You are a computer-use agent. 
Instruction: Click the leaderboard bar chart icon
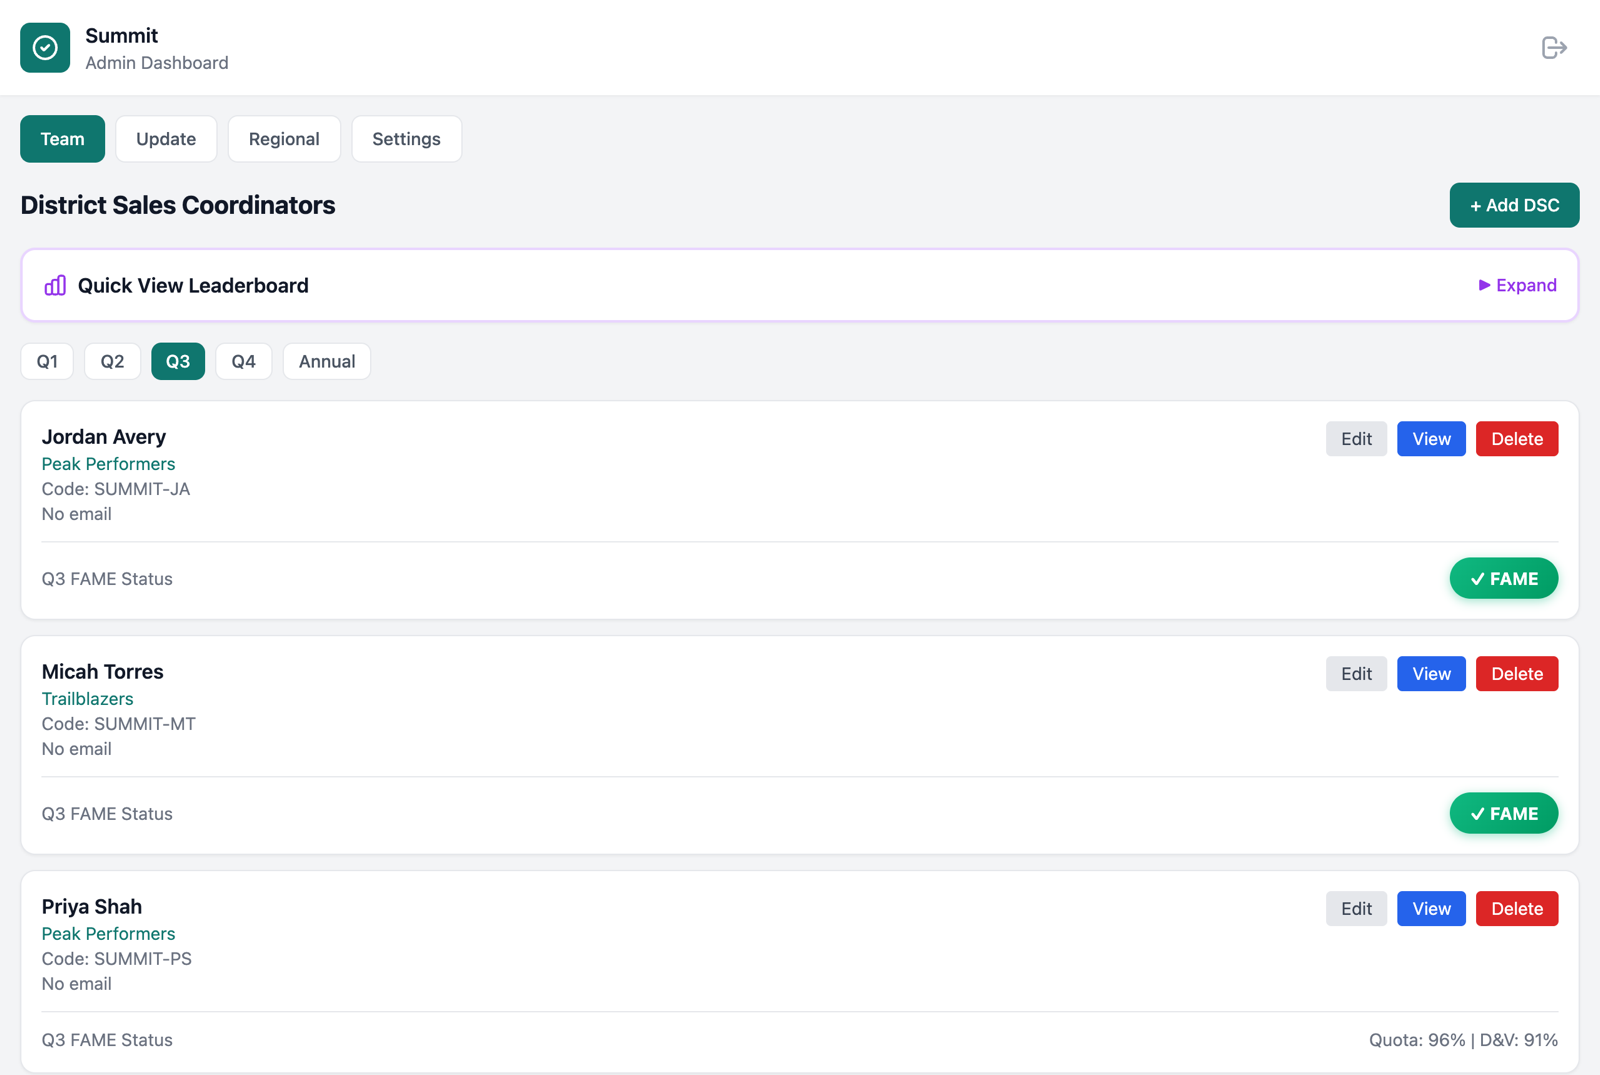[x=55, y=285]
